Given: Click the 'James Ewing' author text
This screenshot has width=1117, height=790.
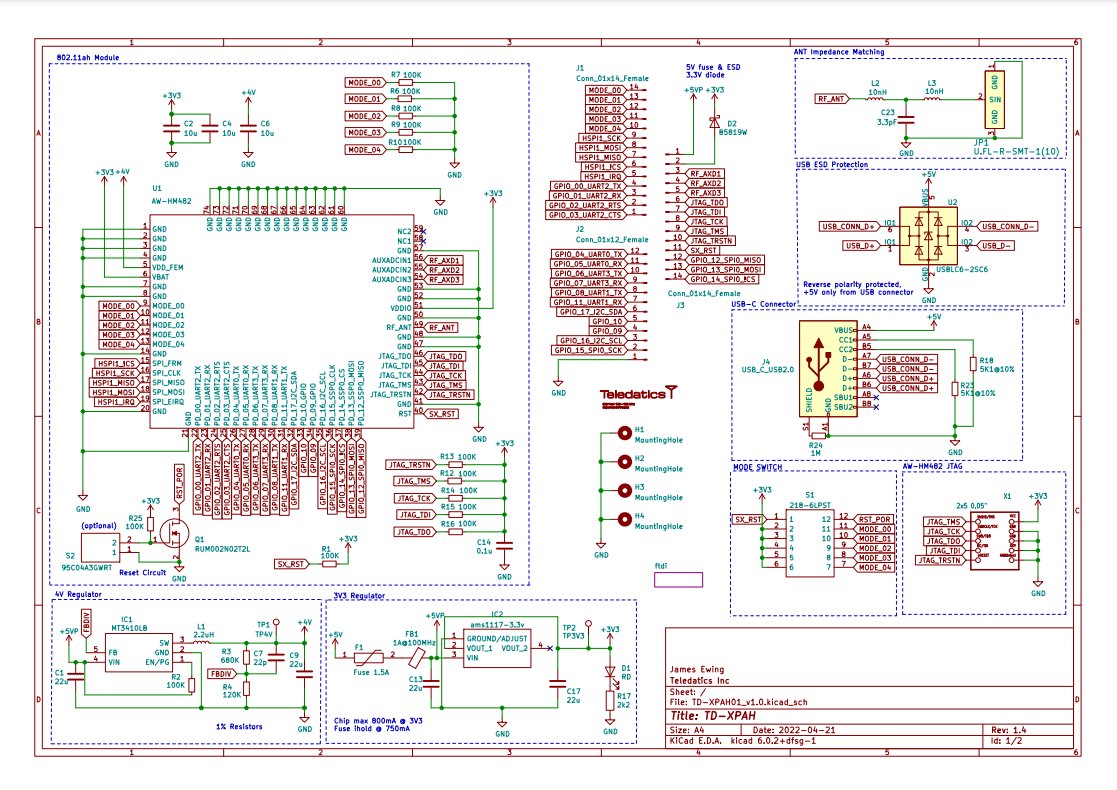Looking at the screenshot, I should pos(697,670).
